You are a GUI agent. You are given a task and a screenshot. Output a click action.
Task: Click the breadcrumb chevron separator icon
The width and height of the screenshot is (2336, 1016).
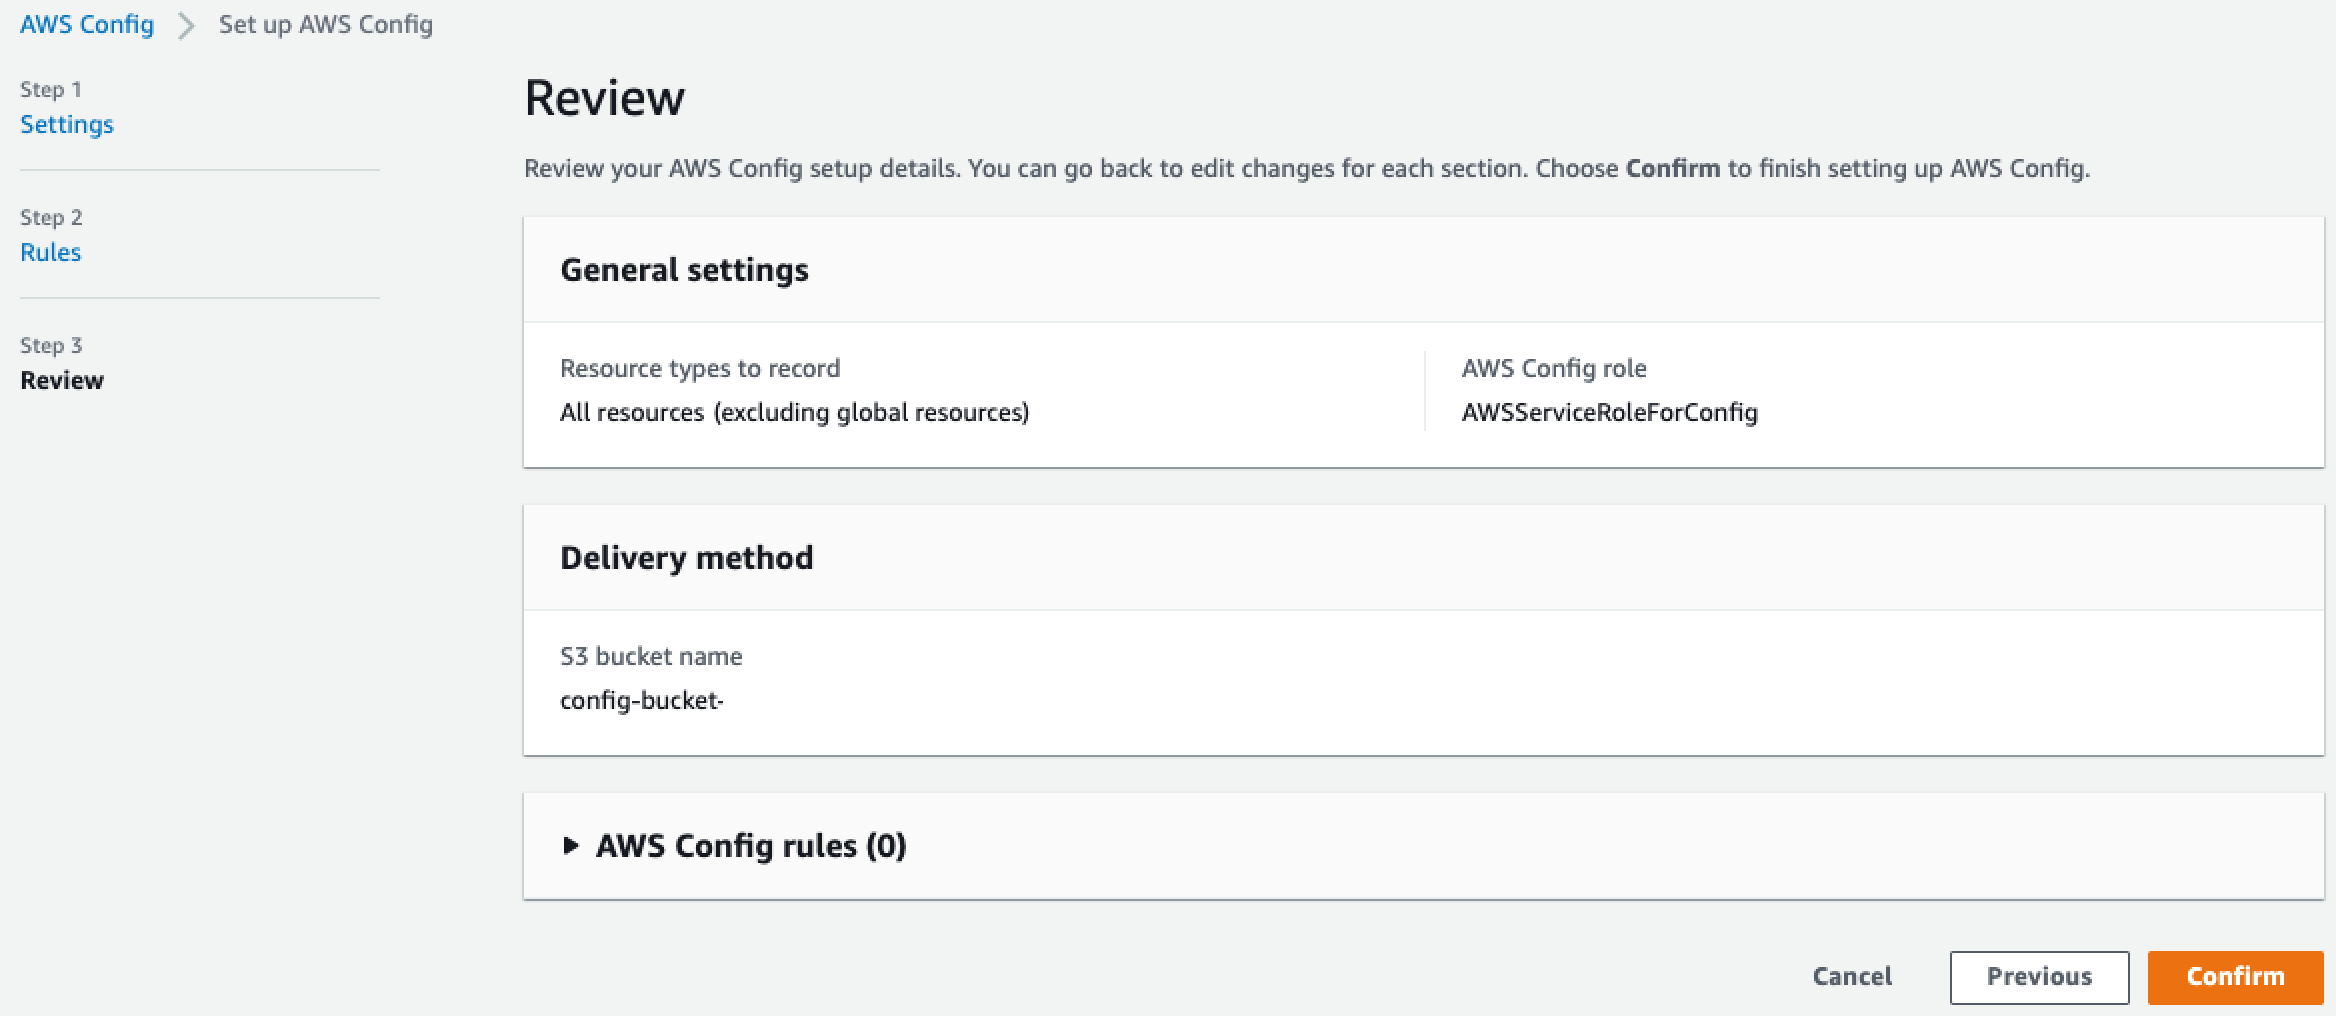[186, 25]
